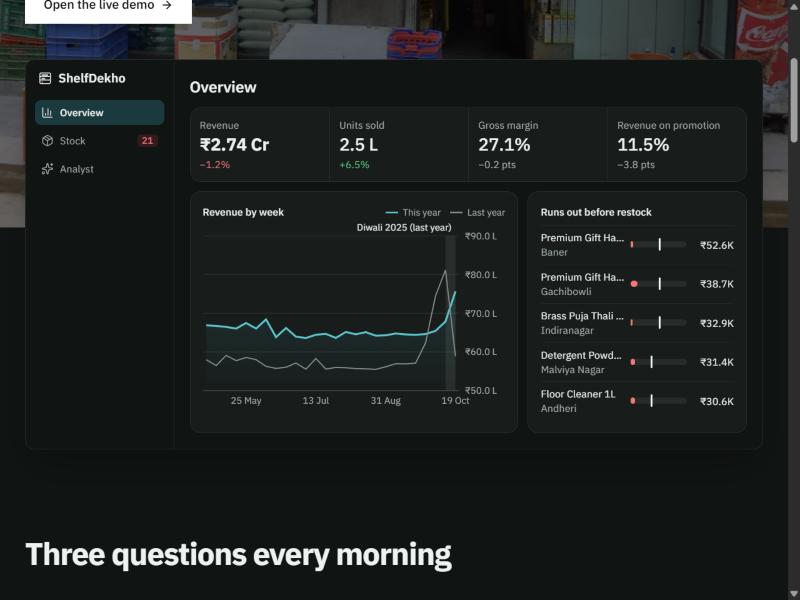The width and height of the screenshot is (800, 600).
Task: Click the scrollbar down arrow
Action: [794, 594]
